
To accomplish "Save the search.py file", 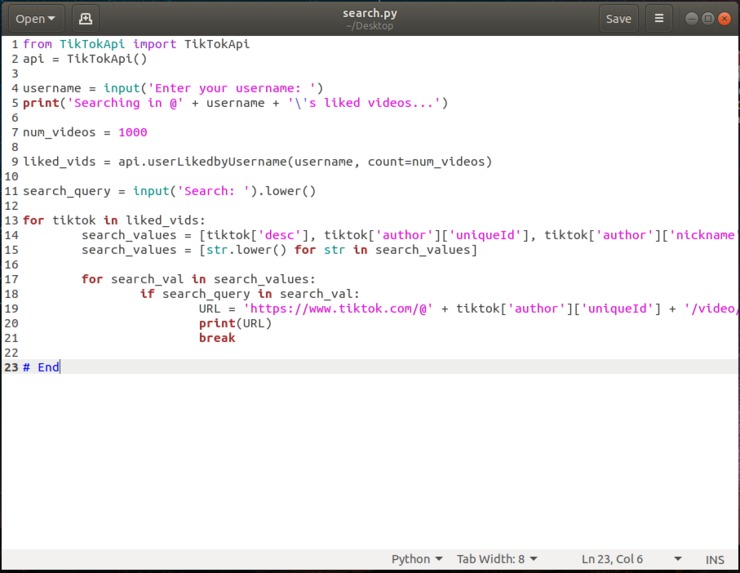I will click(x=618, y=19).
